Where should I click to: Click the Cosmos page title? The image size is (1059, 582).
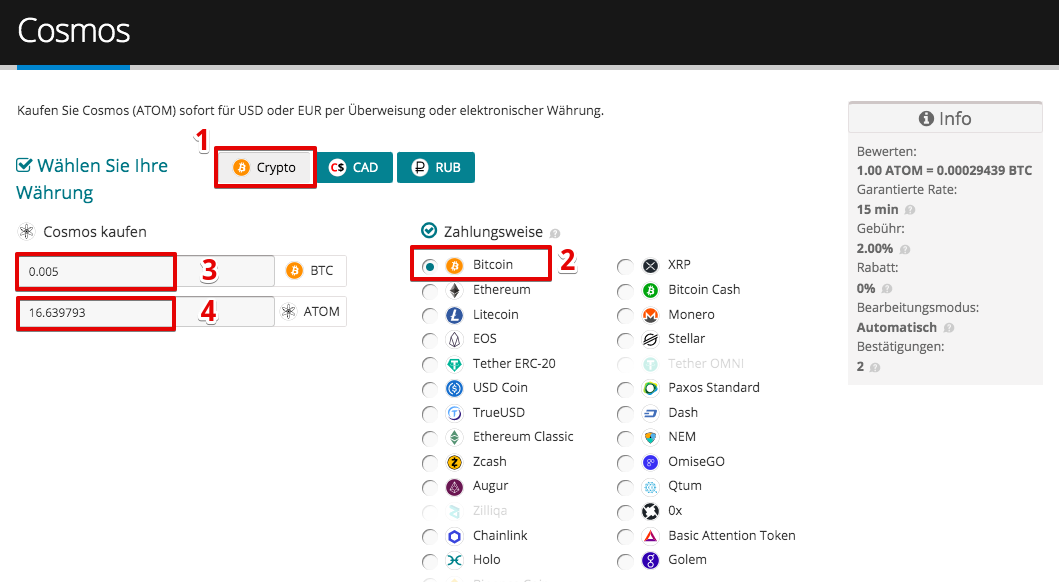pos(74,30)
